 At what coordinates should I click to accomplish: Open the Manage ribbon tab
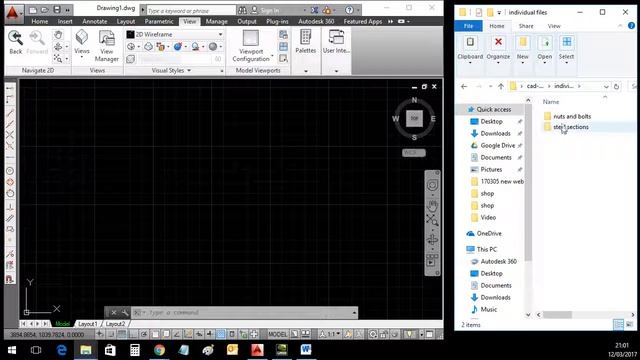(x=216, y=21)
